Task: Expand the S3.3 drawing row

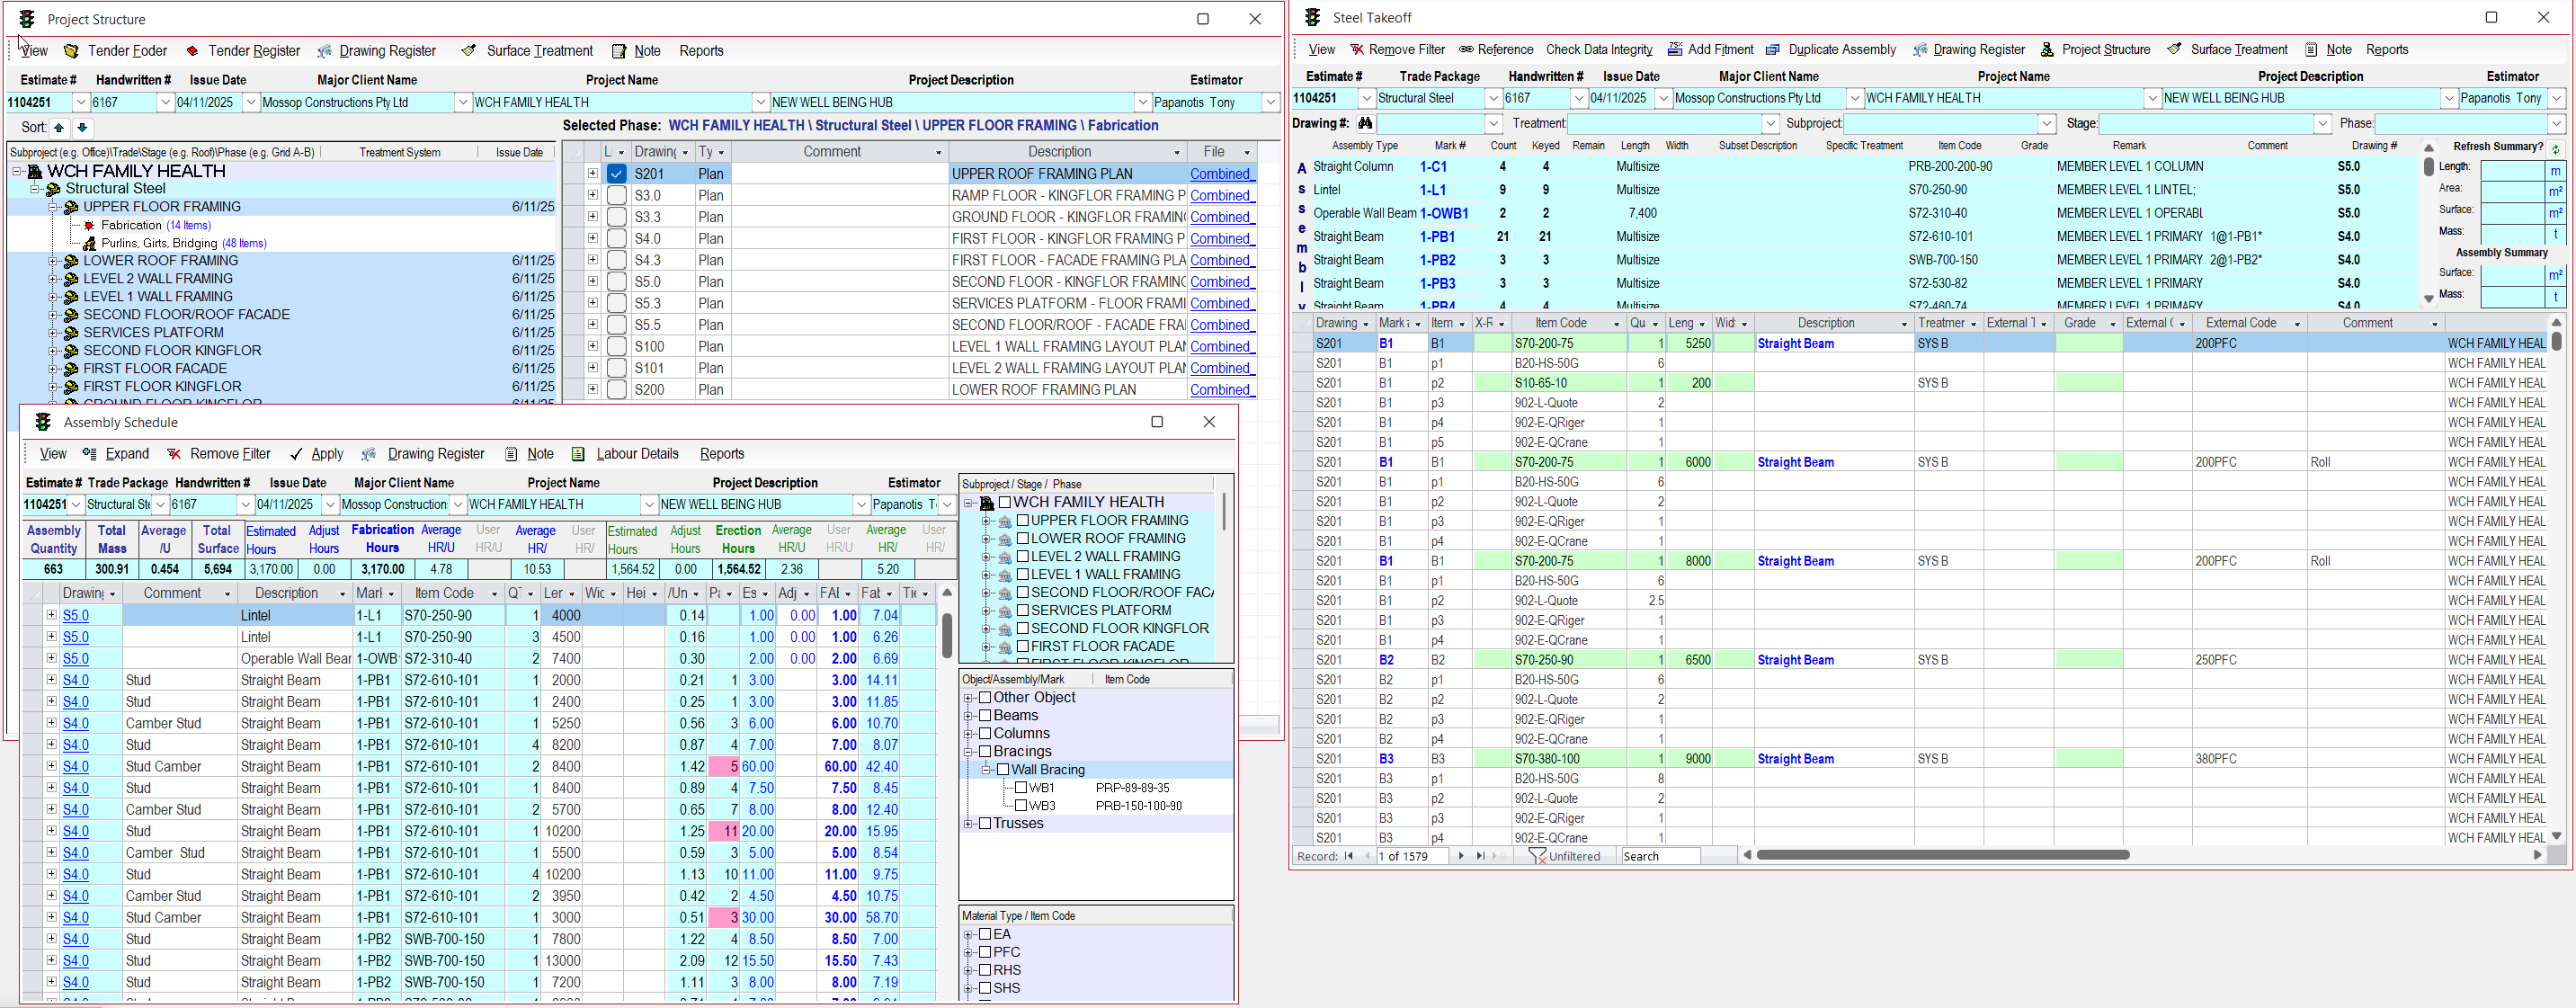Action: pyautogui.click(x=593, y=216)
